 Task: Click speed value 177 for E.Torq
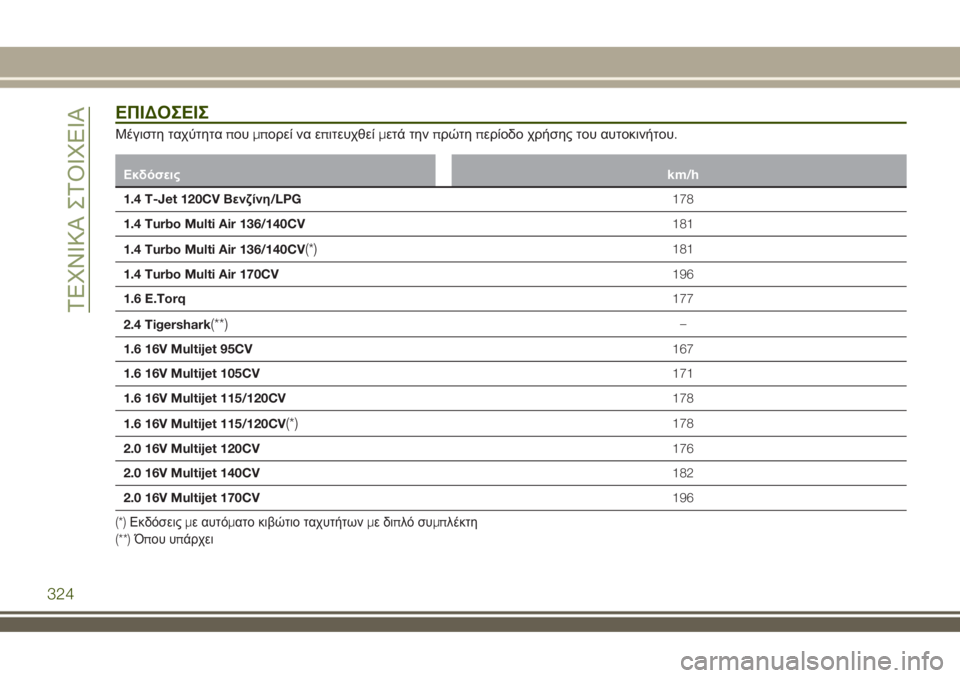683,299
